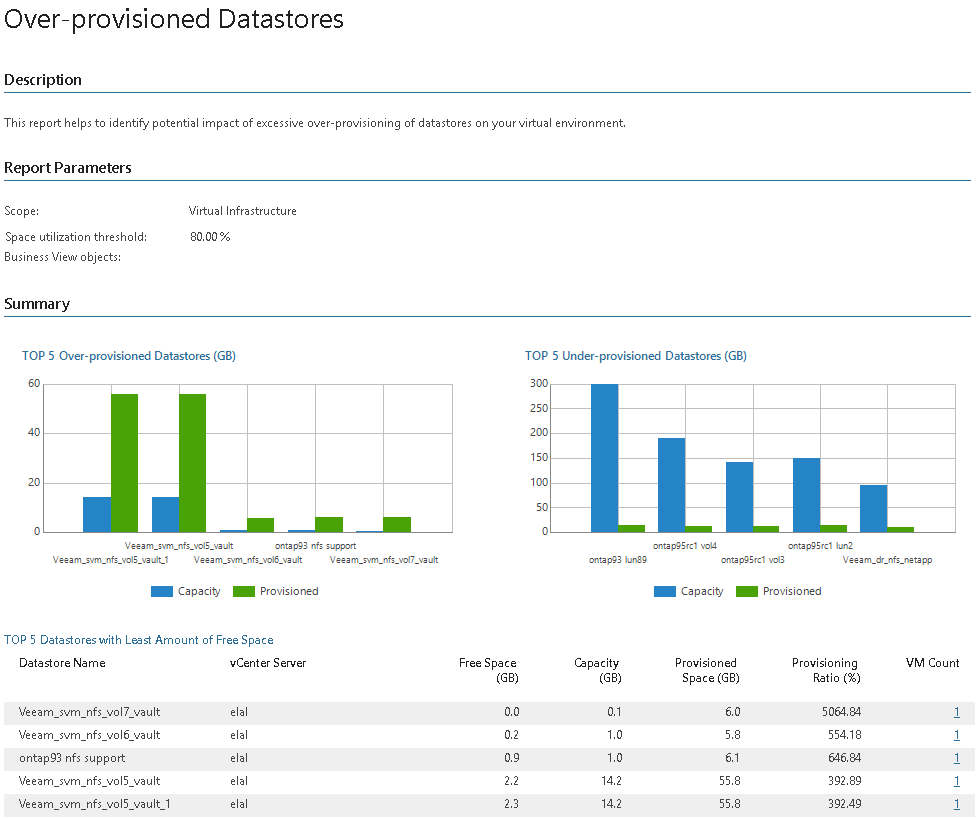This screenshot has width=978, height=818.
Task: Click the 'Free Space (GB)' column header
Action: click(x=488, y=670)
